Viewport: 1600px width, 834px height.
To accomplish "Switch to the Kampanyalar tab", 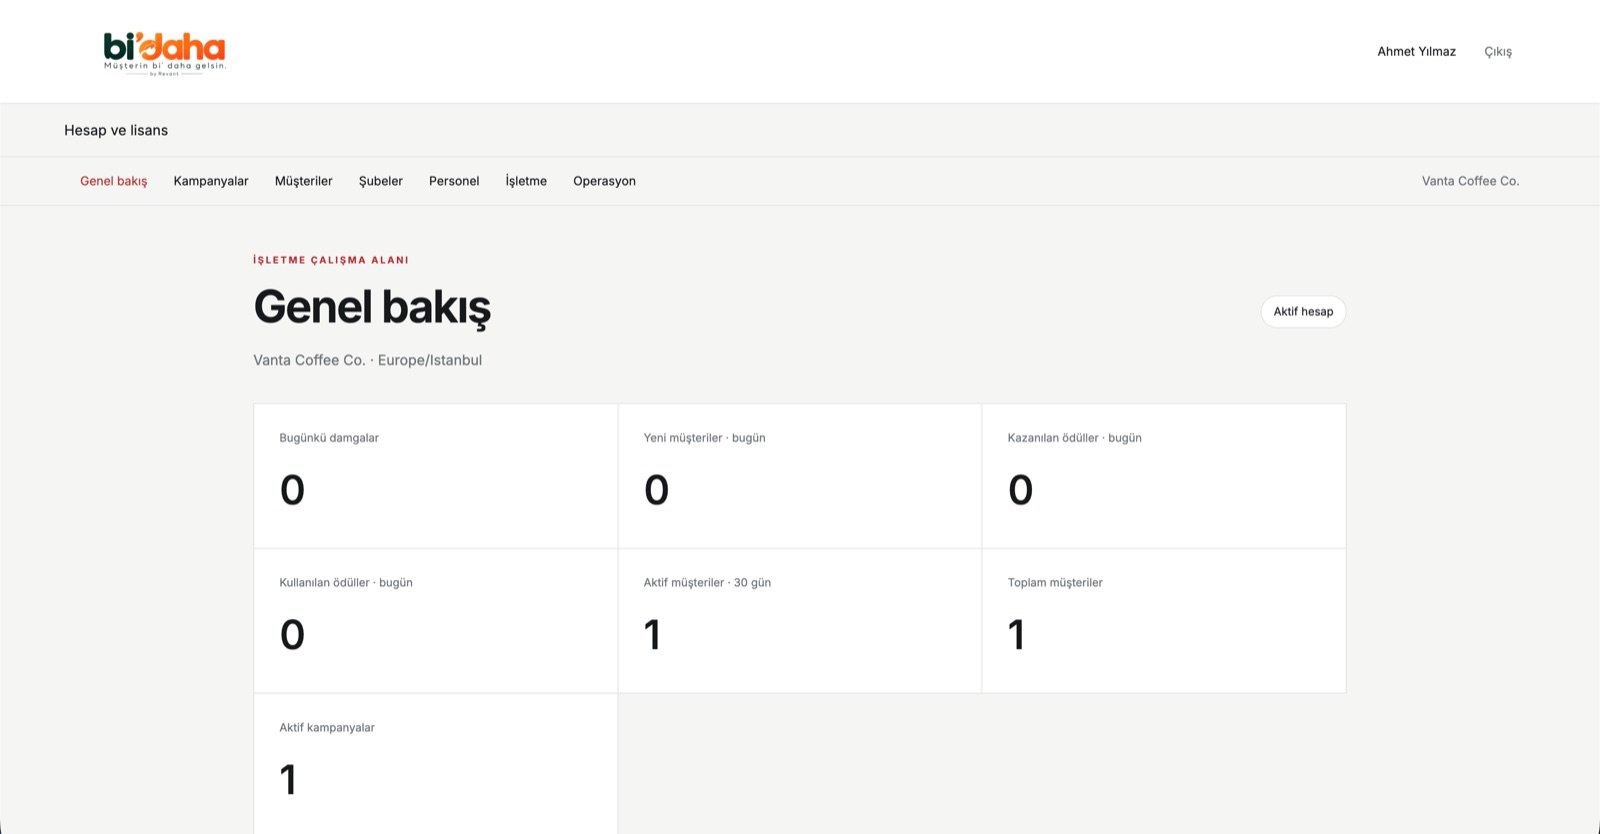I will 211,181.
